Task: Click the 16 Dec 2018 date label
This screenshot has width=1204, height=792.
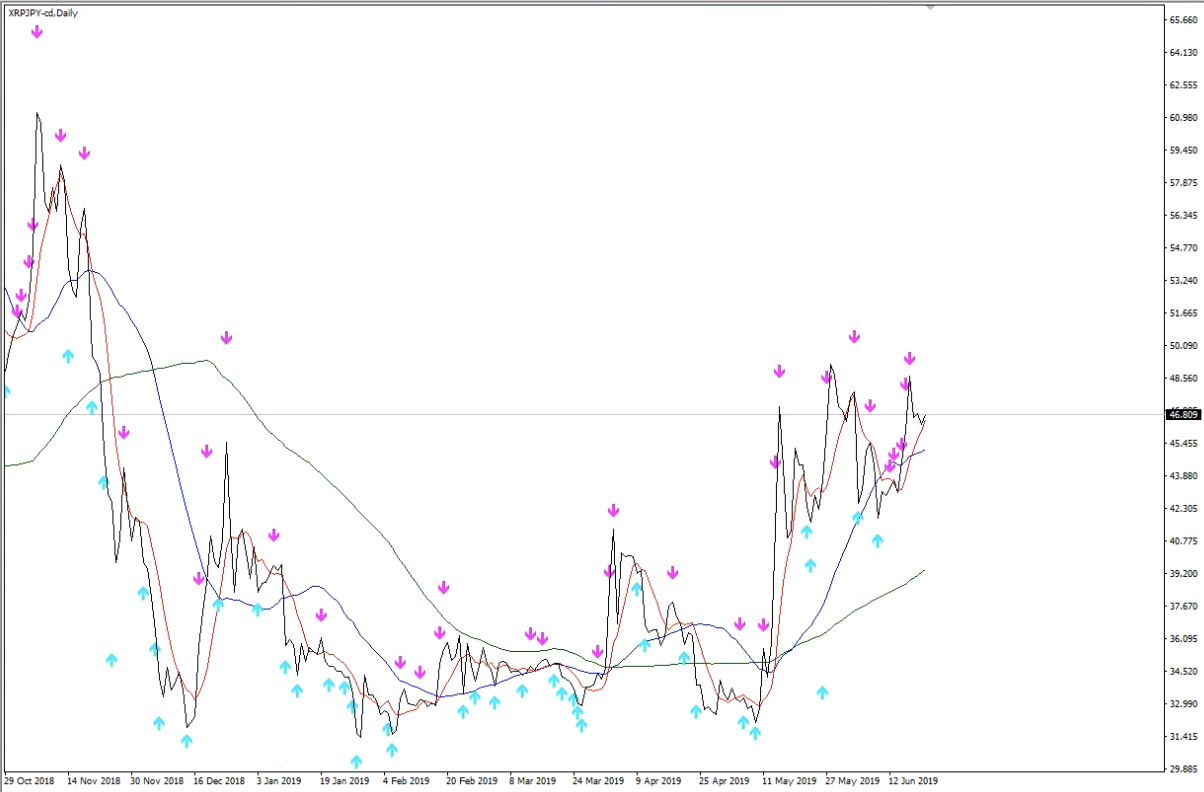Action: [220, 781]
